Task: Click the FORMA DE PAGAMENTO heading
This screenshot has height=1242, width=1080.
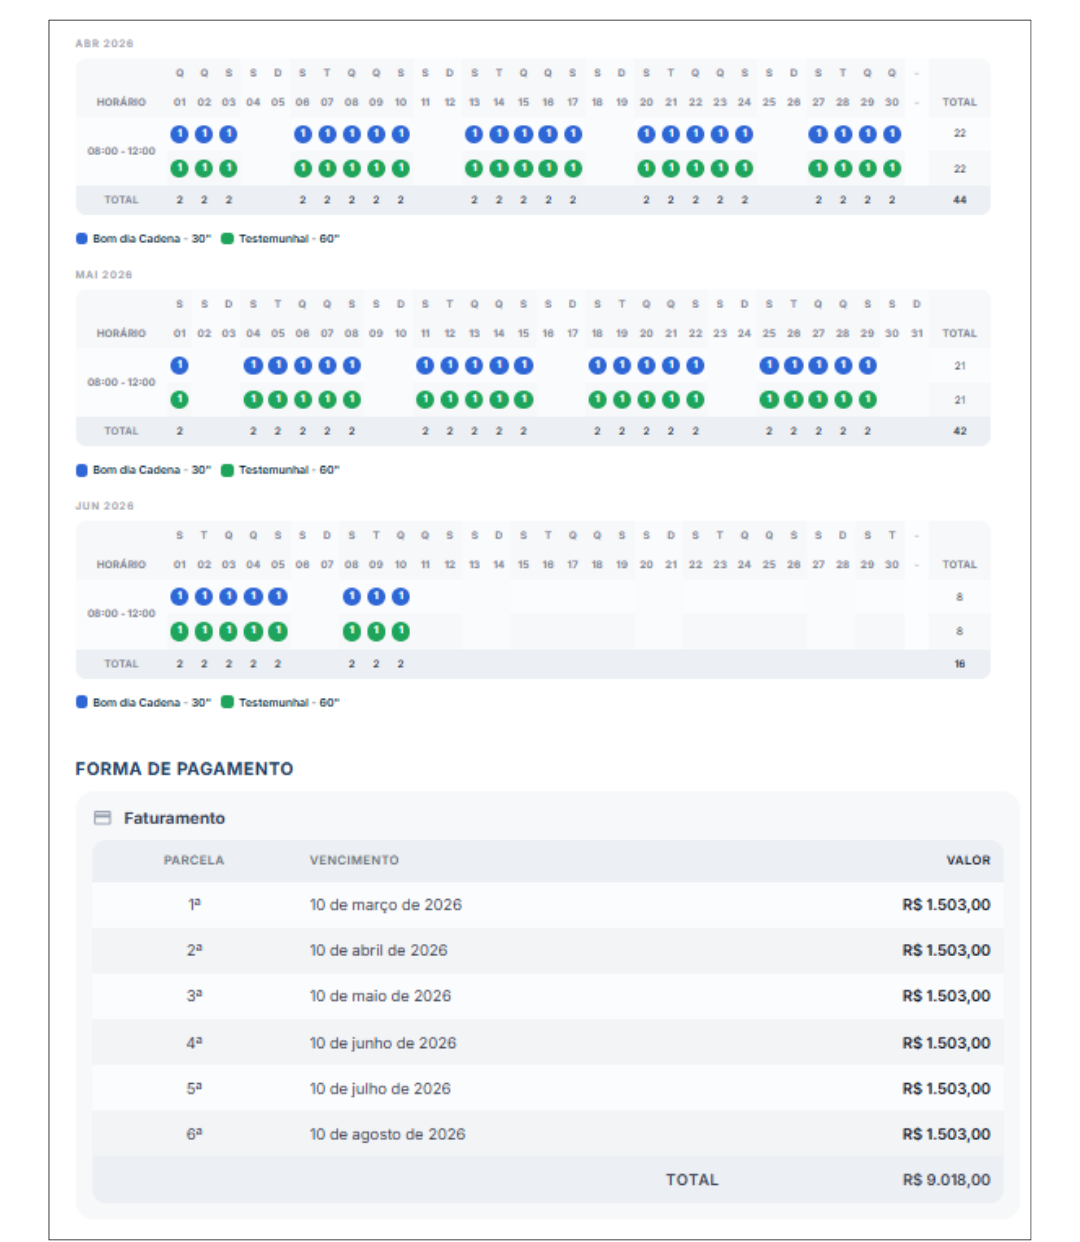Action: [184, 769]
